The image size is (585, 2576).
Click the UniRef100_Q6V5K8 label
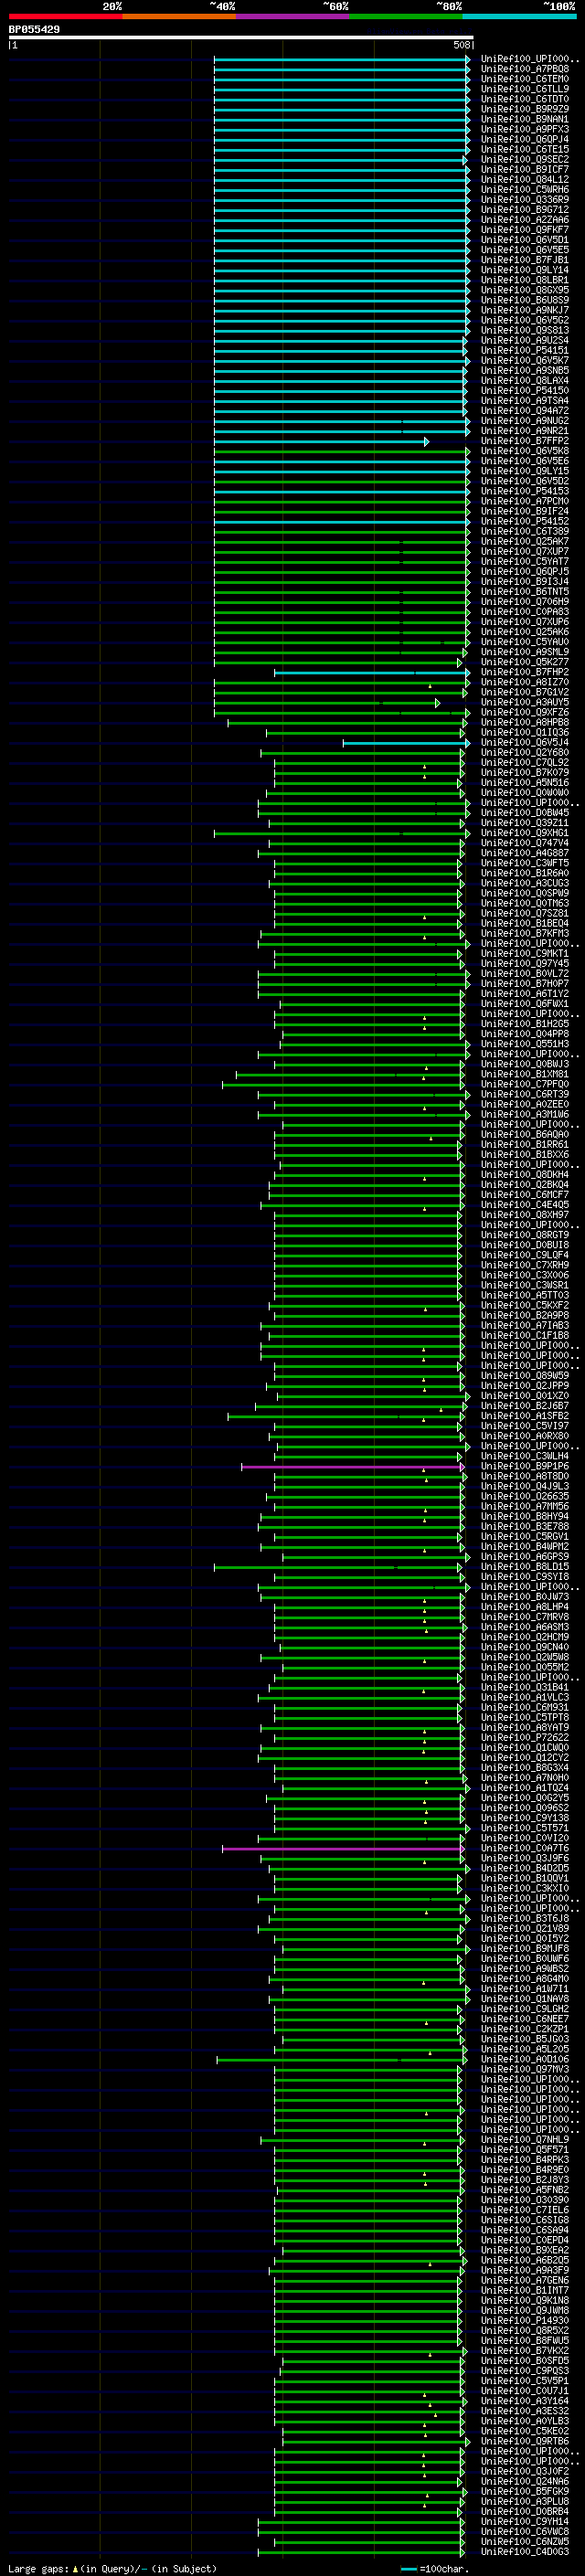(x=525, y=451)
